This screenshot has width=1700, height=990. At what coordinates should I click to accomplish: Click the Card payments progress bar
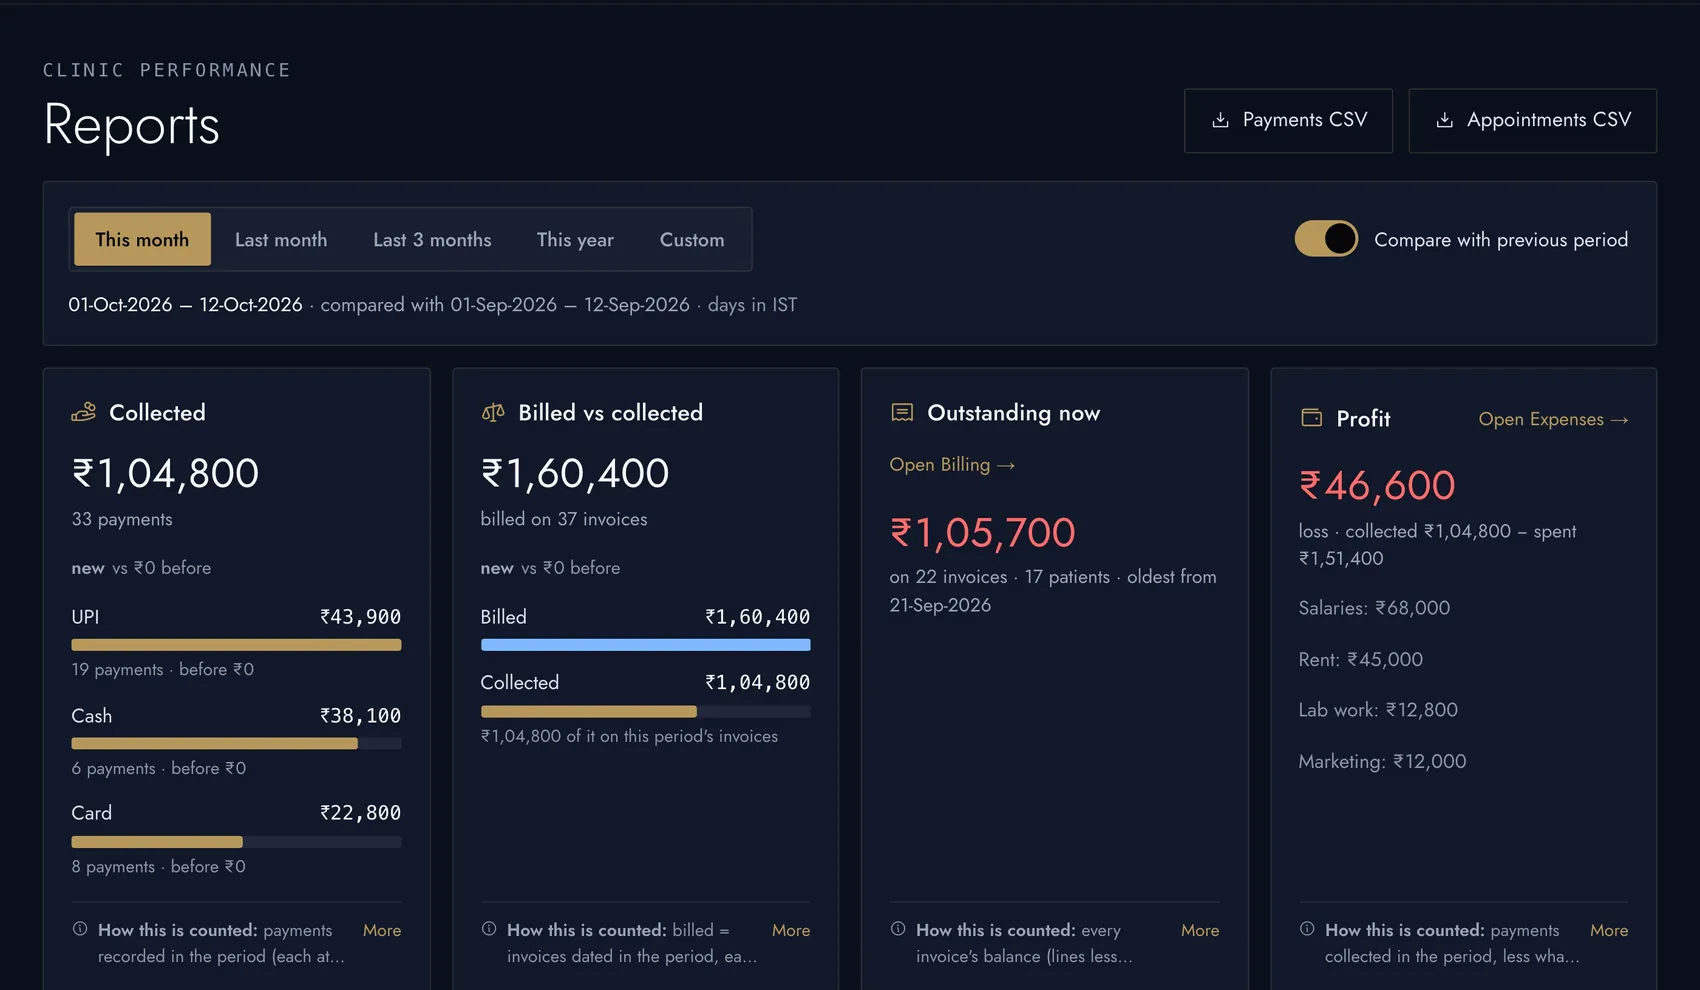click(236, 842)
